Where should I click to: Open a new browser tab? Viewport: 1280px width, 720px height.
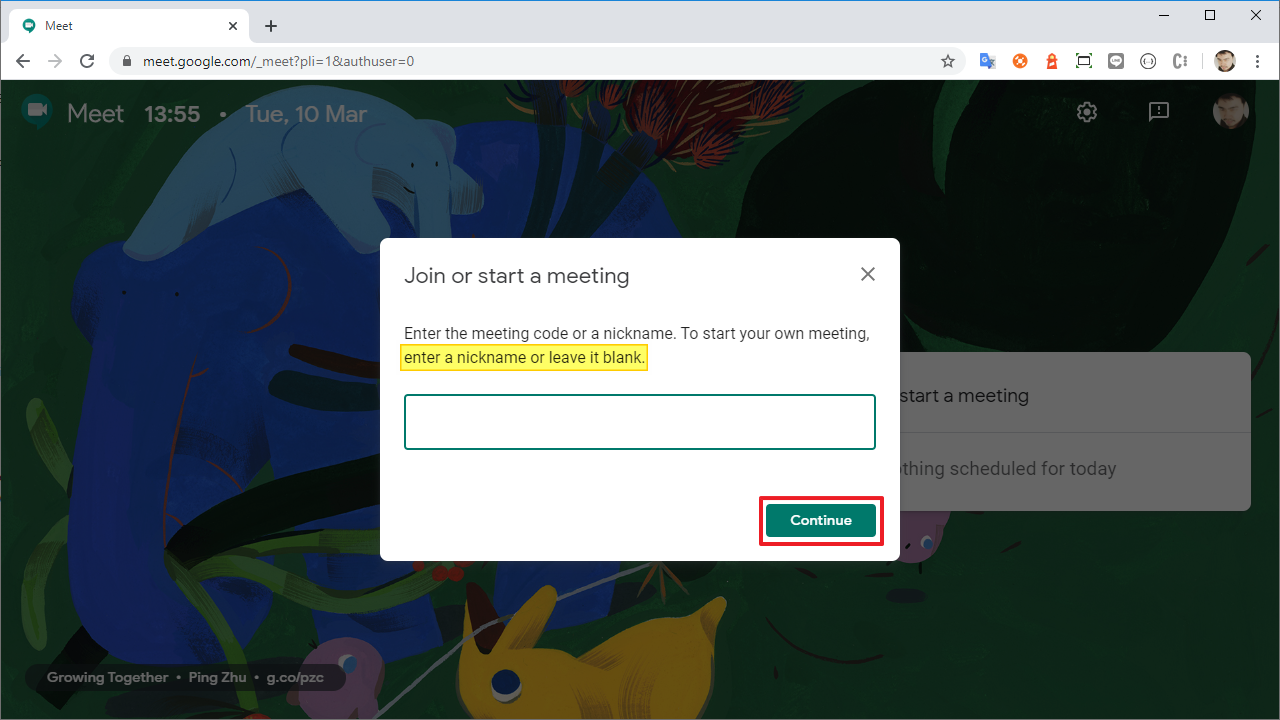[271, 26]
